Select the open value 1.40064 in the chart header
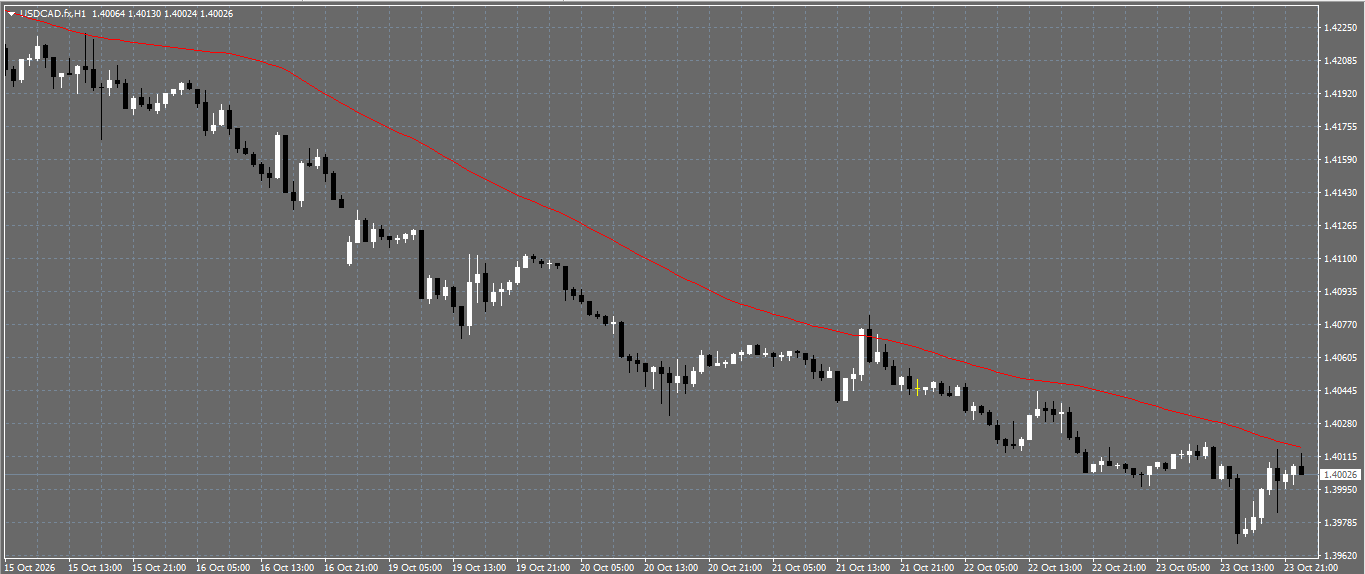 tap(109, 14)
